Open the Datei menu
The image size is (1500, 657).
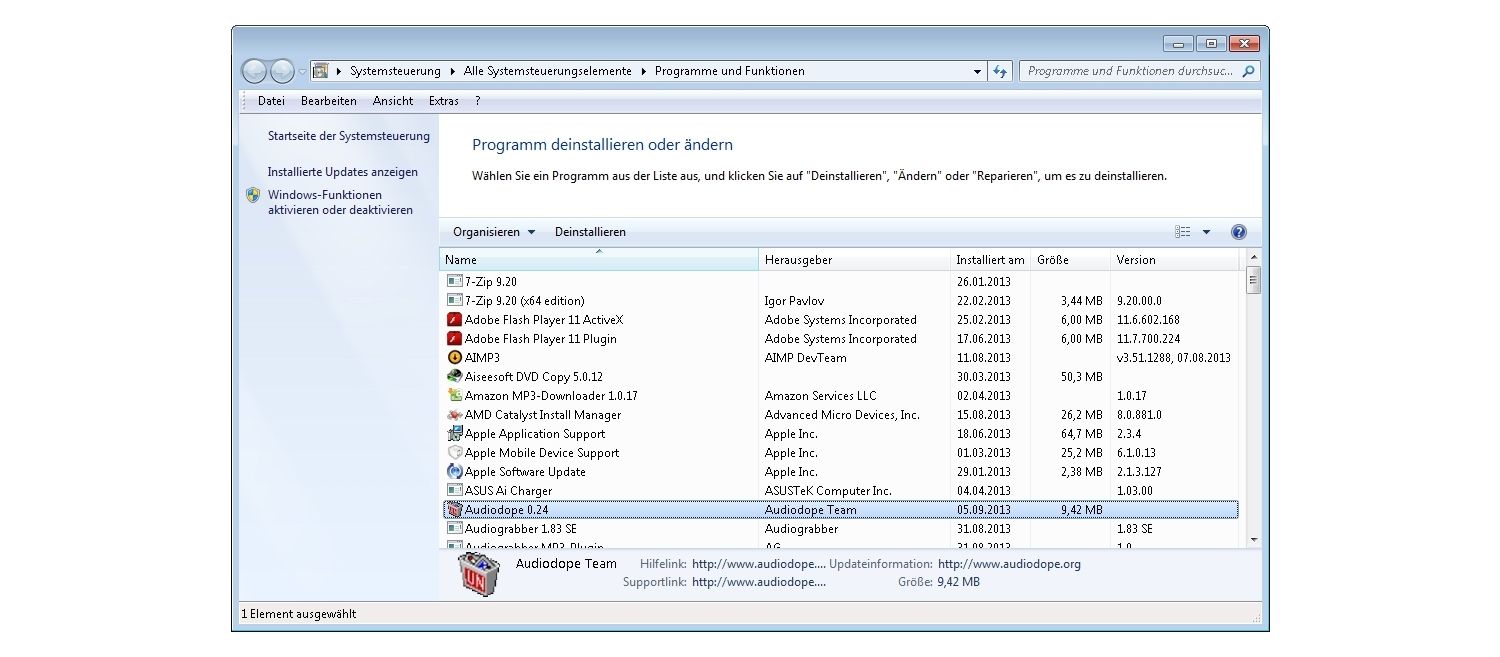coord(271,101)
